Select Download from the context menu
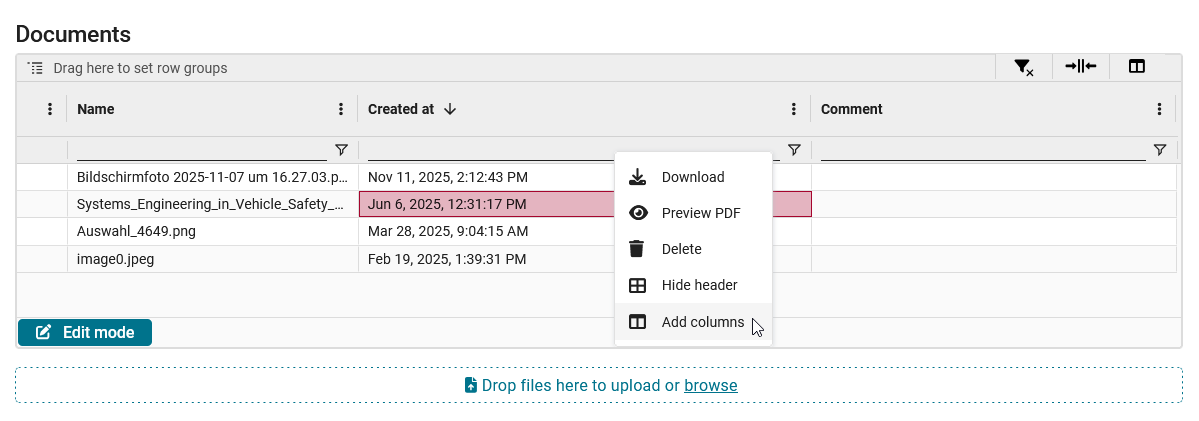Image resolution: width=1199 pixels, height=421 pixels. [692, 177]
